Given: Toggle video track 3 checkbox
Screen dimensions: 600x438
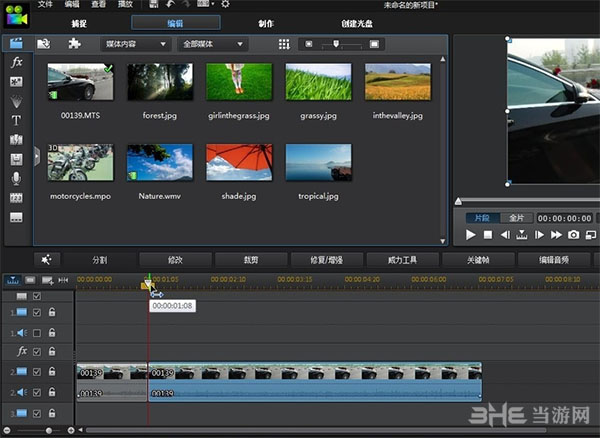Looking at the screenshot, I should pos(37,414).
